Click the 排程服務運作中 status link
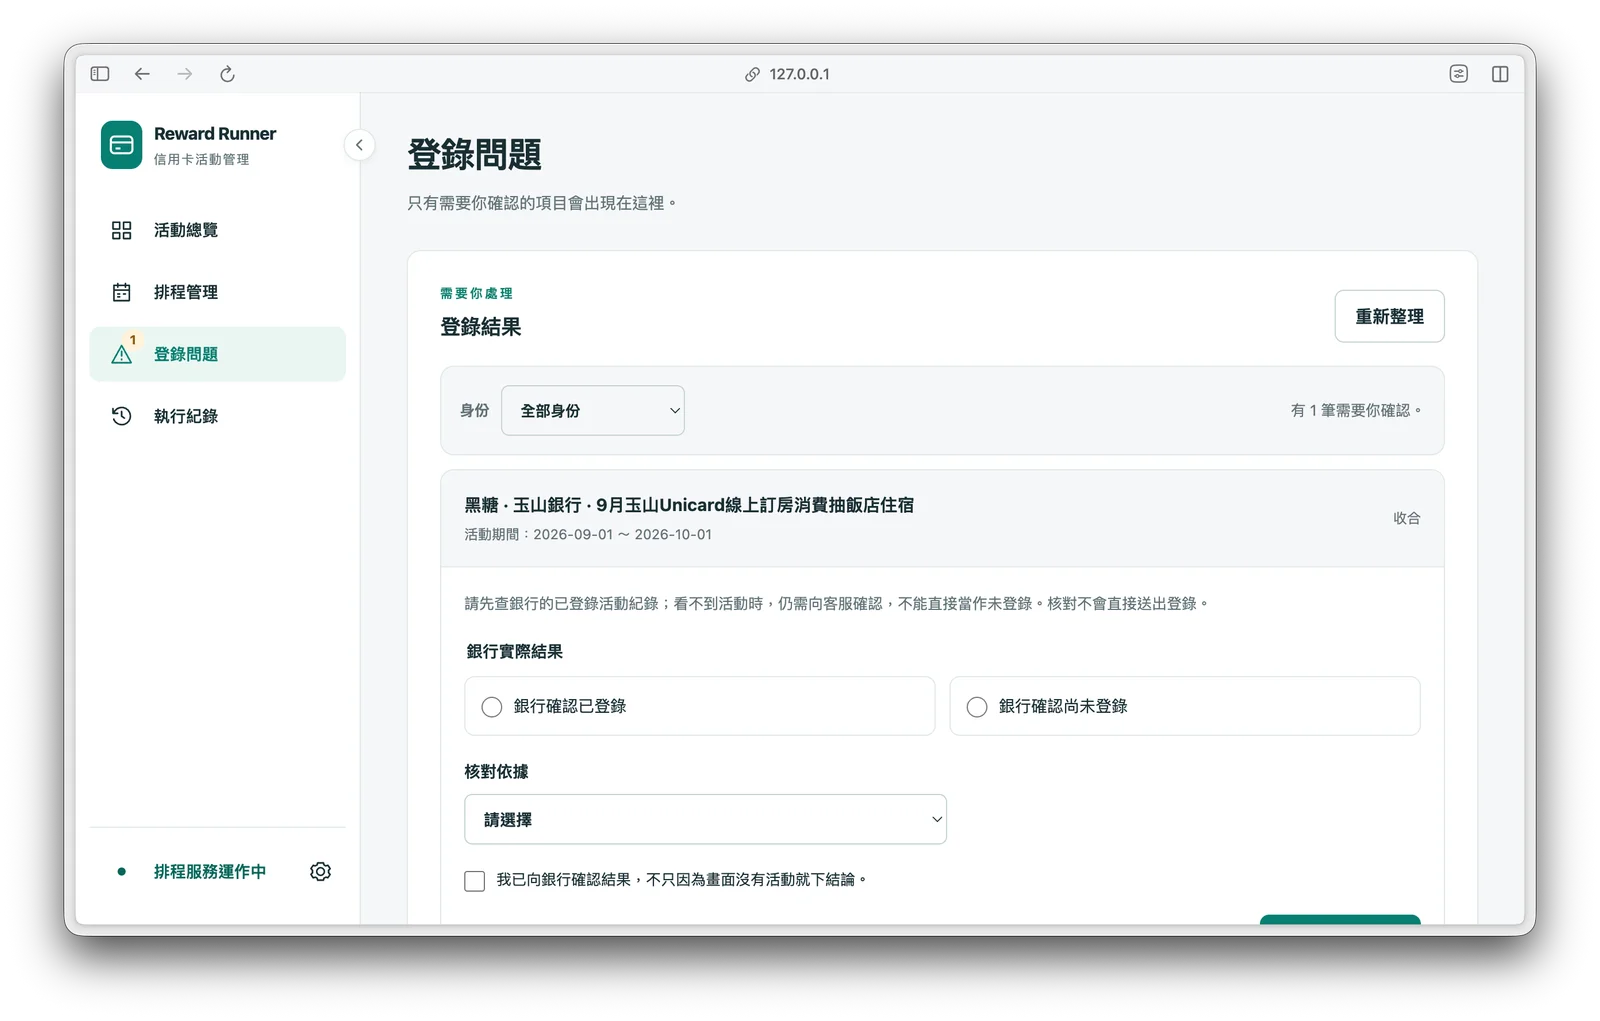 click(210, 872)
